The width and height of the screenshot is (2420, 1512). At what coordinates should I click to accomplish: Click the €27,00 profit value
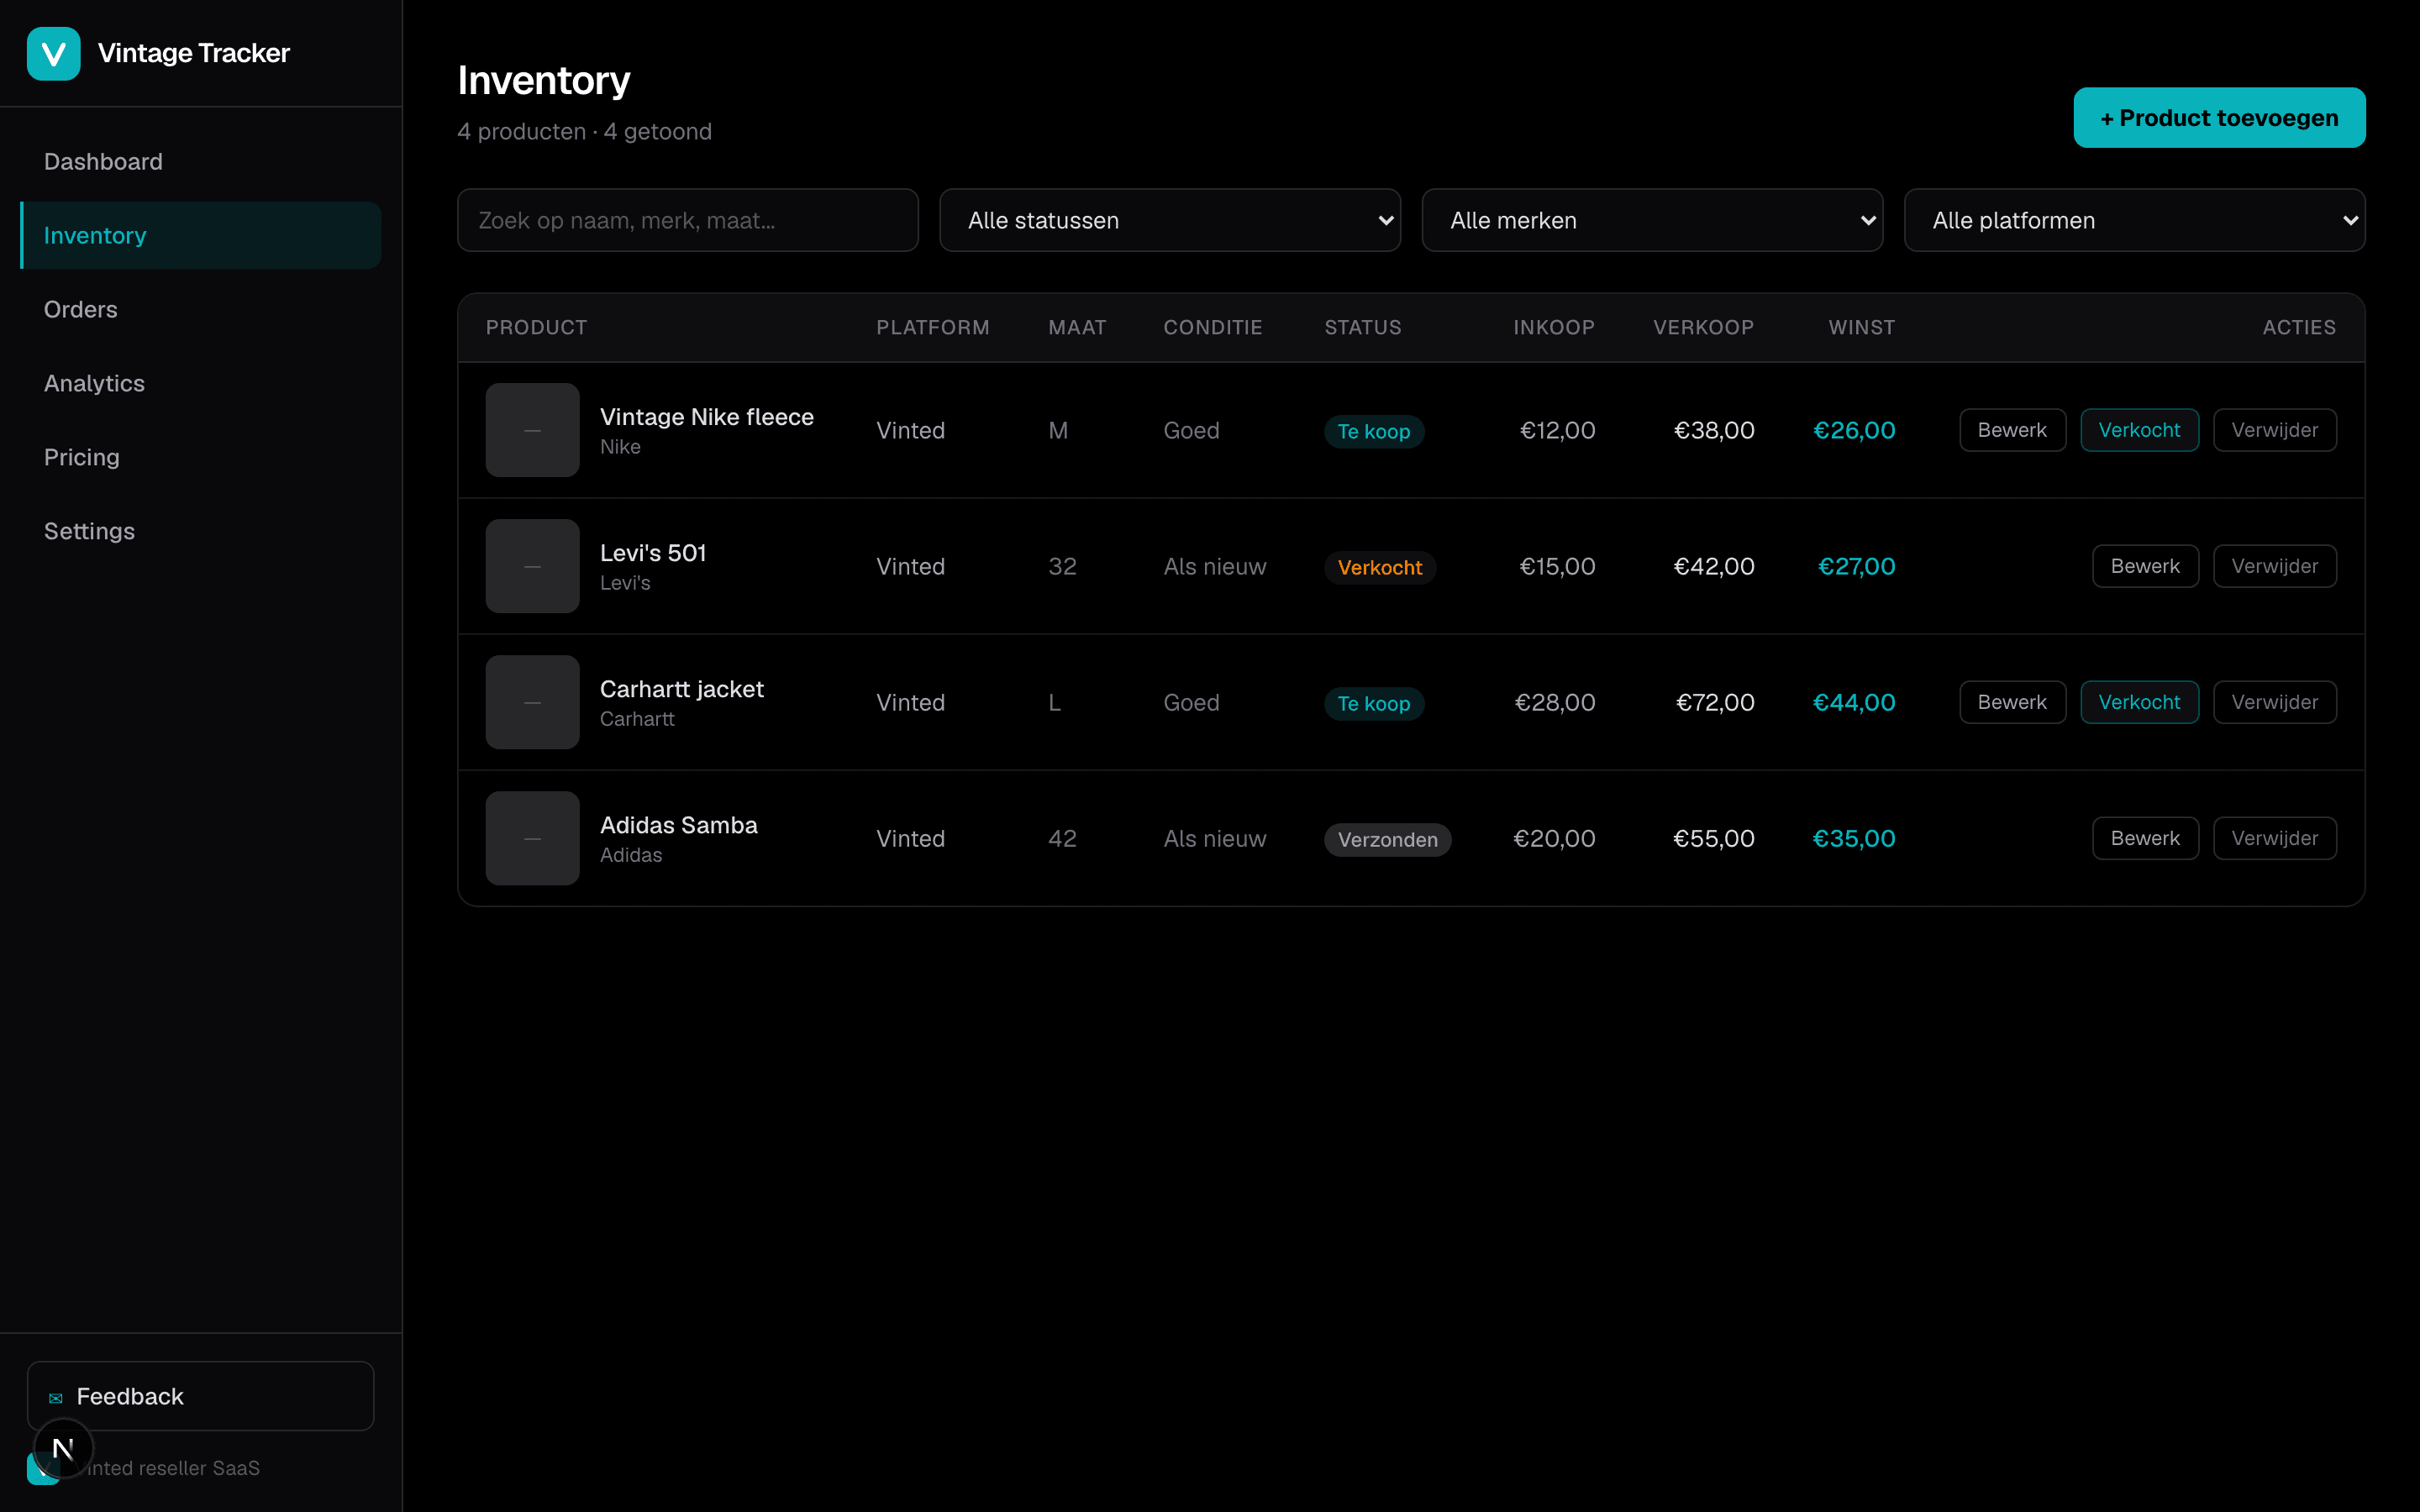tap(1856, 566)
